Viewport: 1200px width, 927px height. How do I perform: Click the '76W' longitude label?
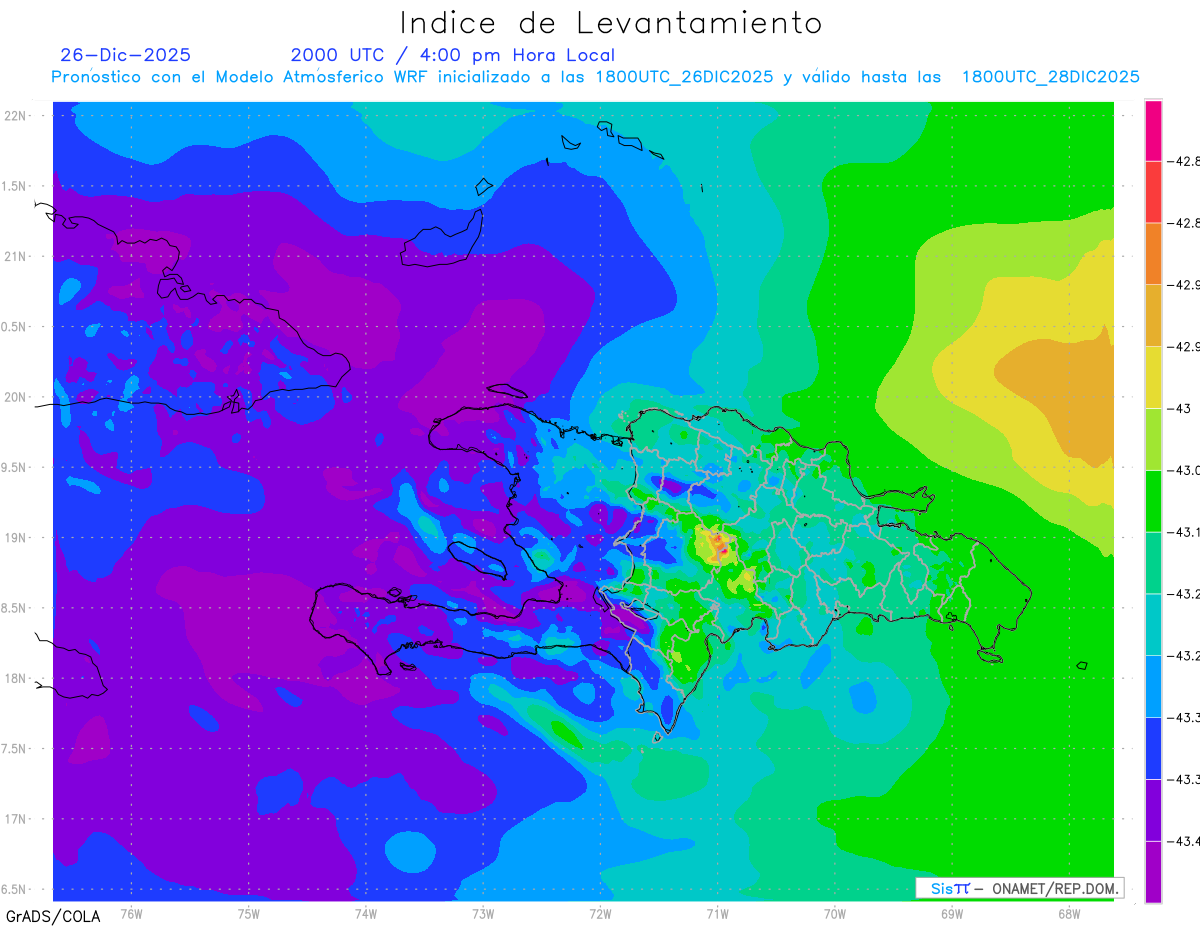pyautogui.click(x=131, y=913)
